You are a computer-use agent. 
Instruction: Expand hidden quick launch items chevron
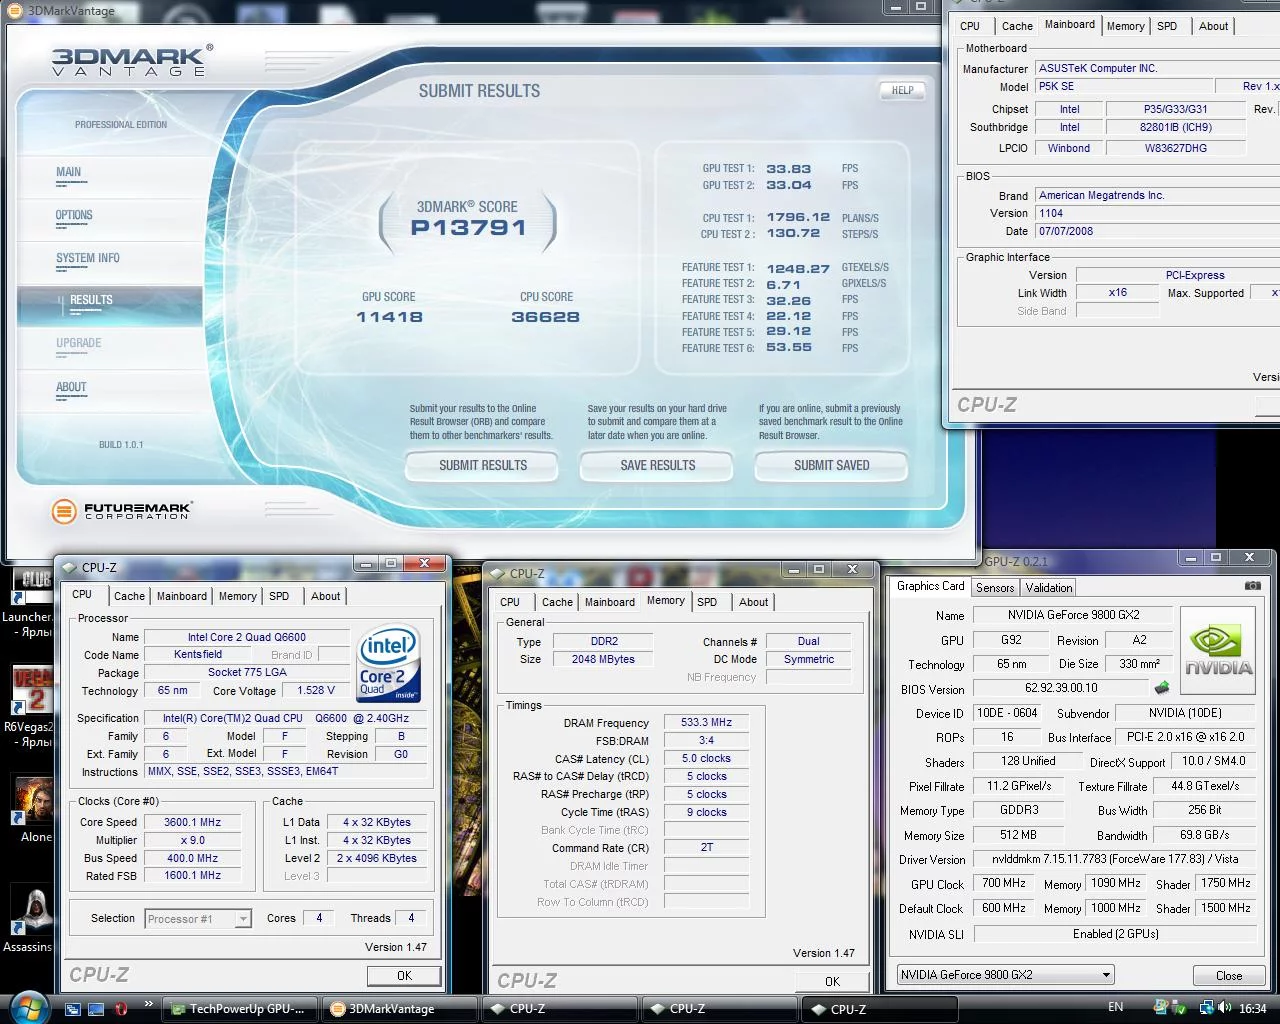pos(149,1004)
